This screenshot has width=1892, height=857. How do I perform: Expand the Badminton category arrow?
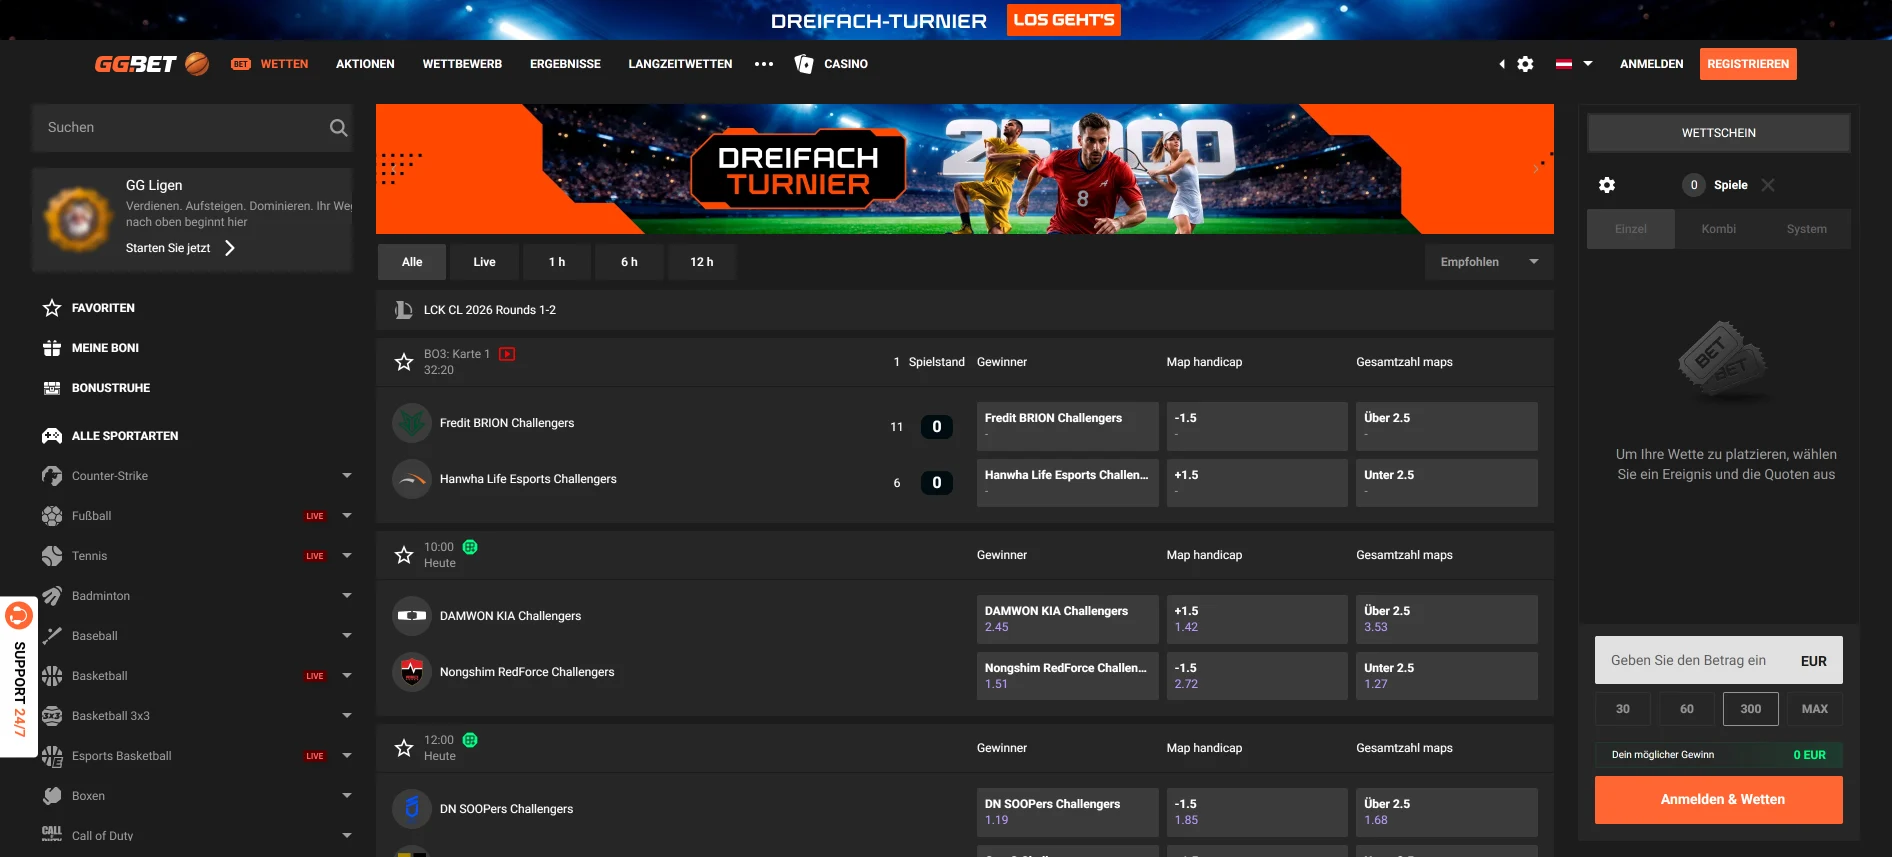[x=347, y=596]
